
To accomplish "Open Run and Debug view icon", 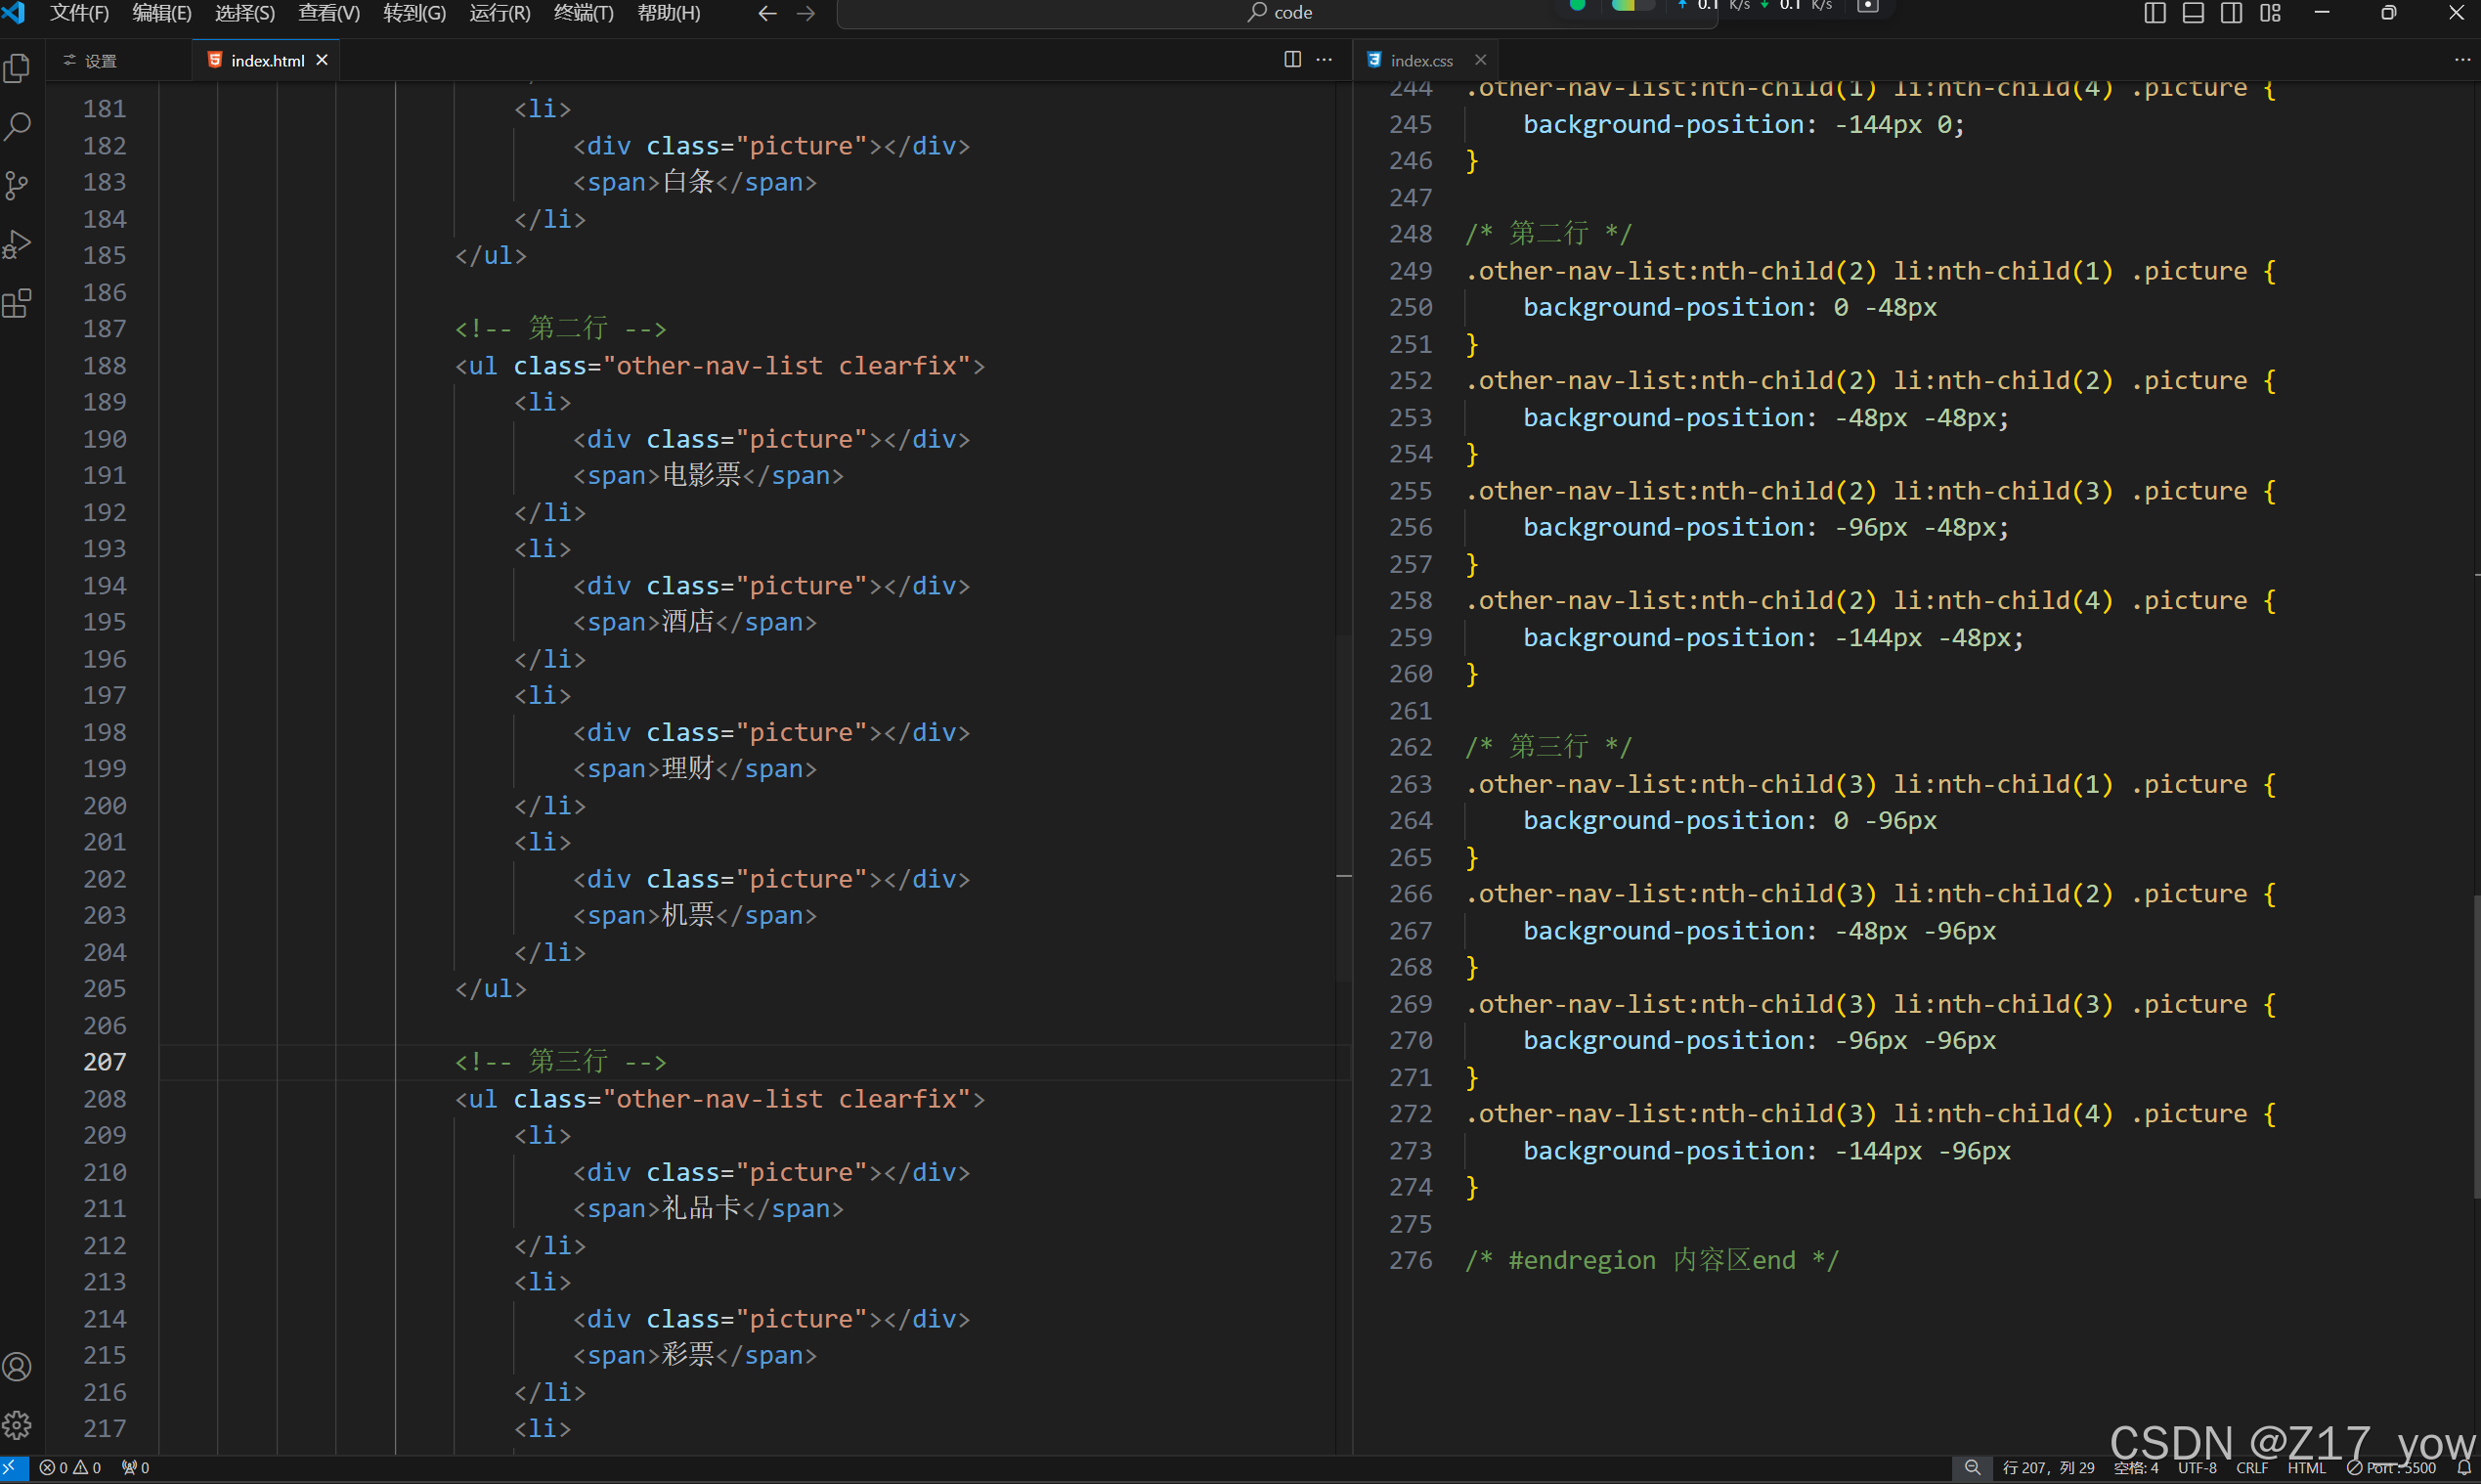I will (x=17, y=245).
